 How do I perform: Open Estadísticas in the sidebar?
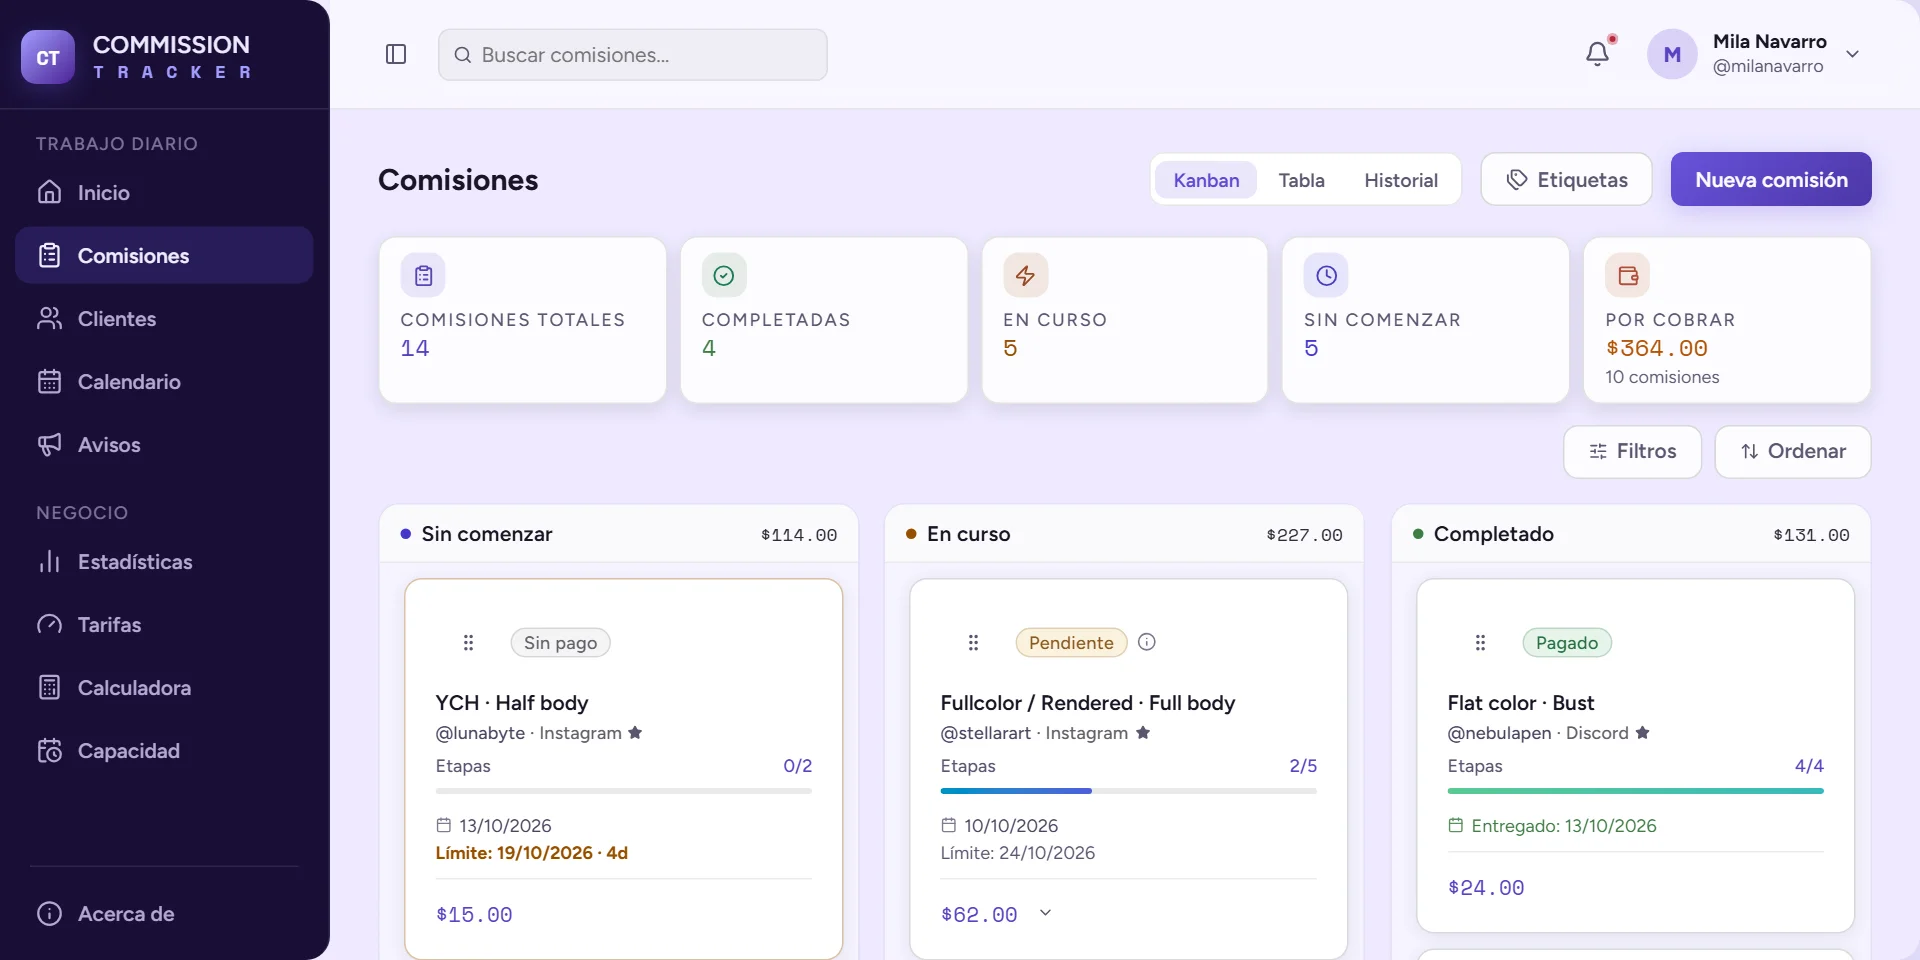[x=164, y=562]
